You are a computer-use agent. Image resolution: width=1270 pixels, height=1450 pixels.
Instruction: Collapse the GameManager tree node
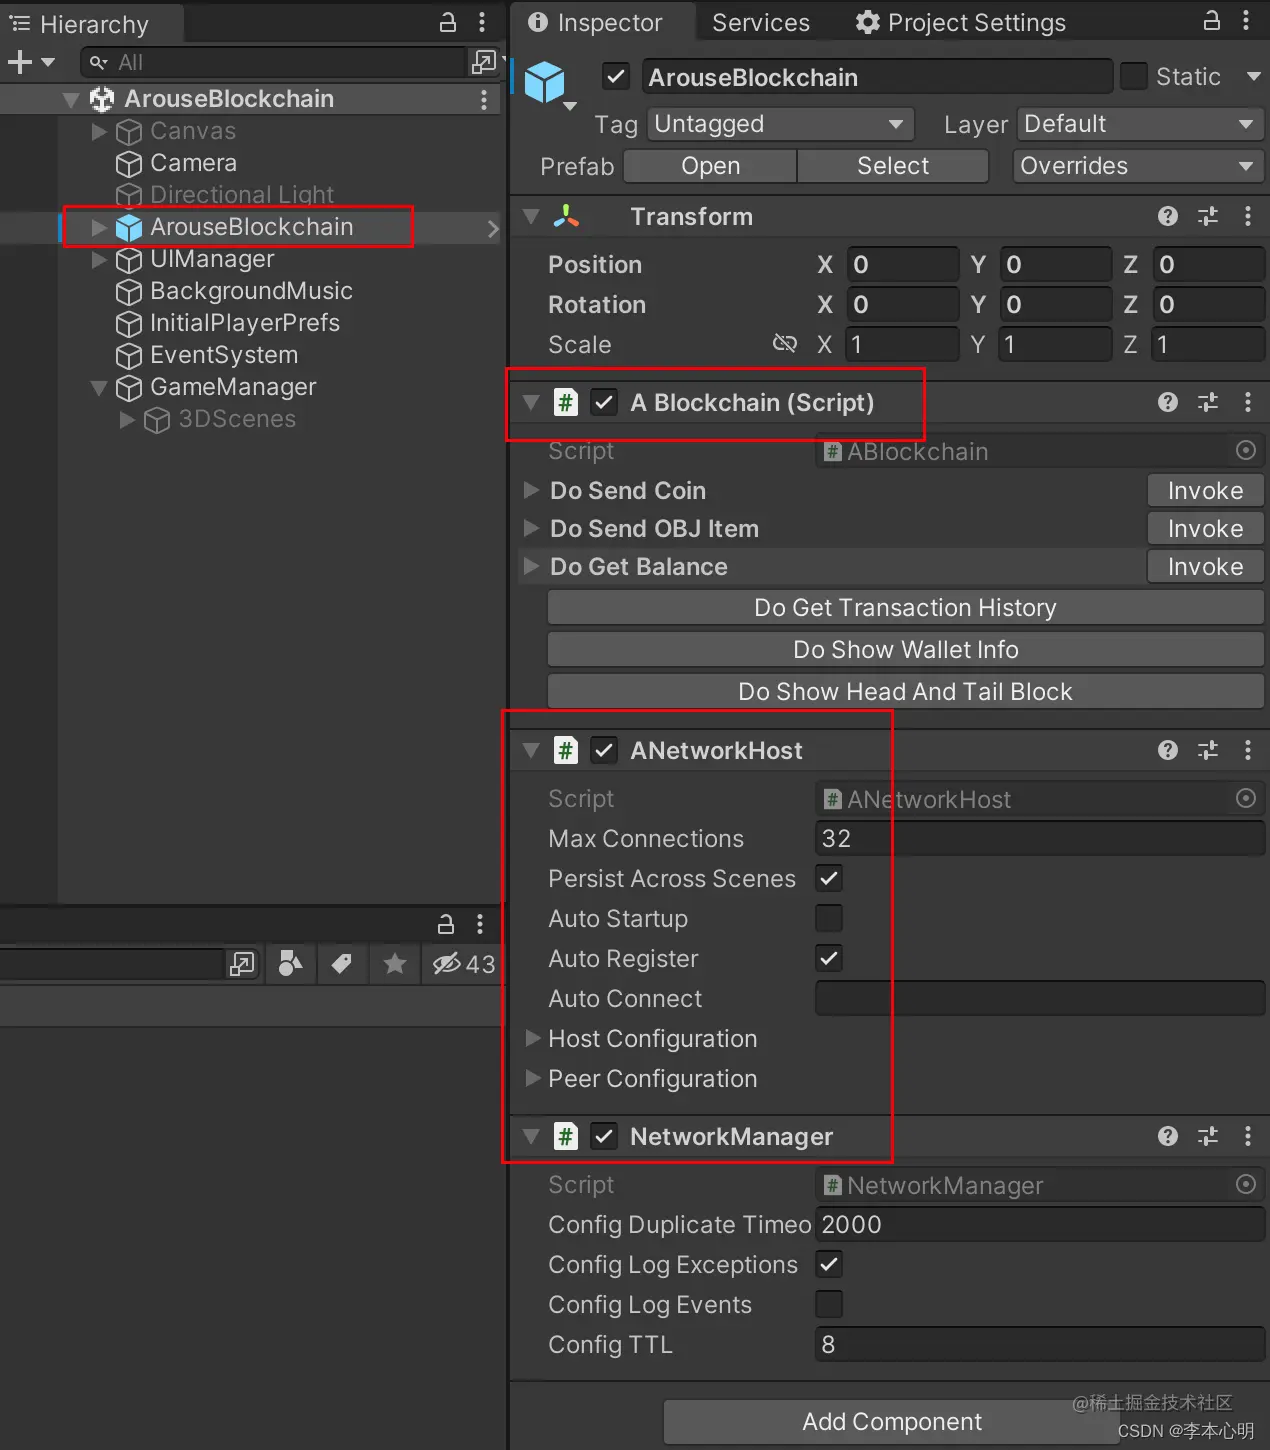tap(99, 387)
